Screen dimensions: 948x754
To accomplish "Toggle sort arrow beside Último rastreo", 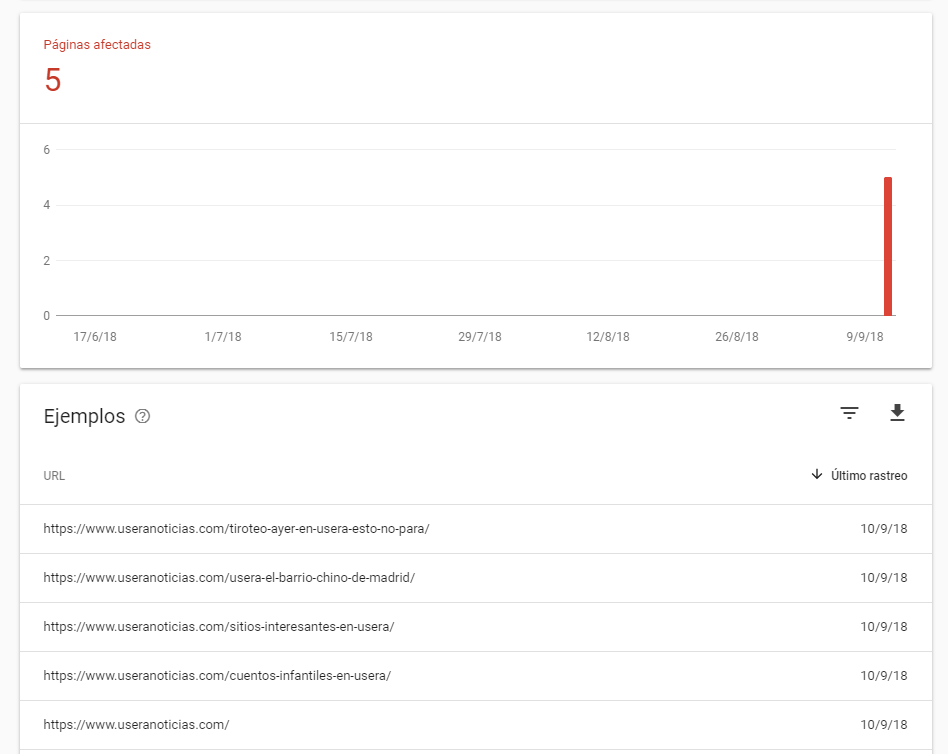I will click(817, 475).
